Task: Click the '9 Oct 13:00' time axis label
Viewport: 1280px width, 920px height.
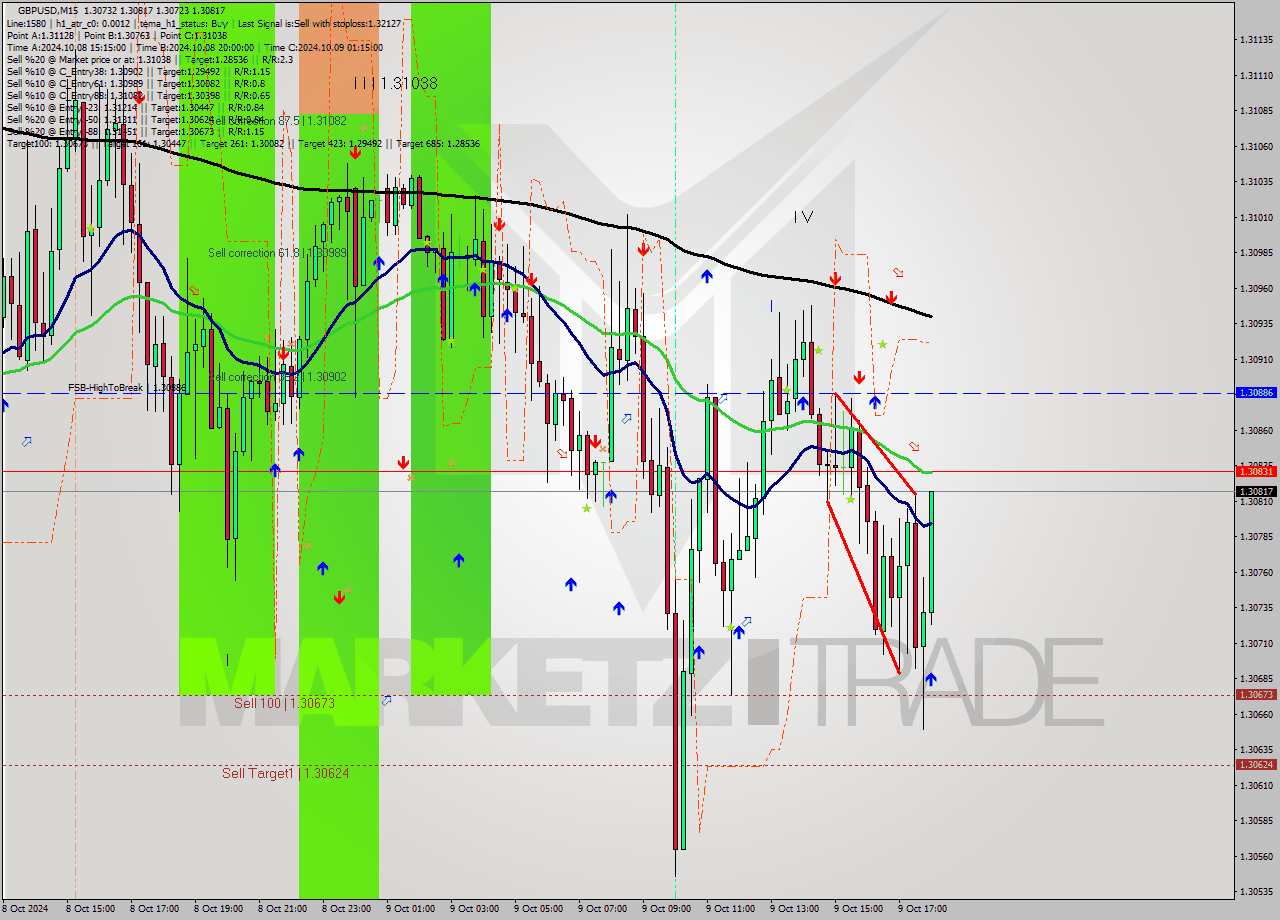Action: click(794, 909)
